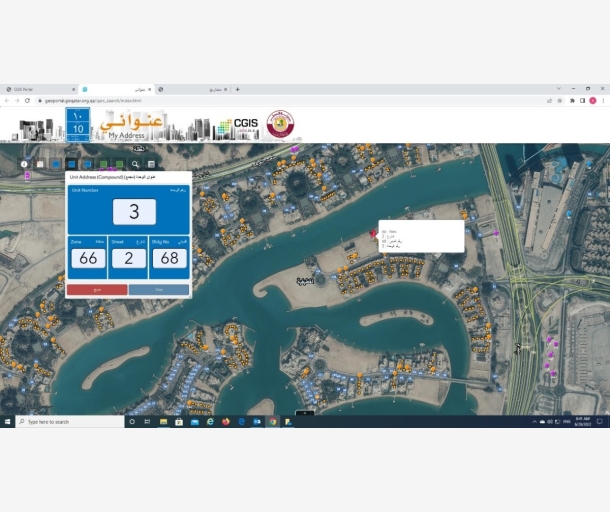Select the first green map toolbar icon
610x512 pixels.
[103, 164]
